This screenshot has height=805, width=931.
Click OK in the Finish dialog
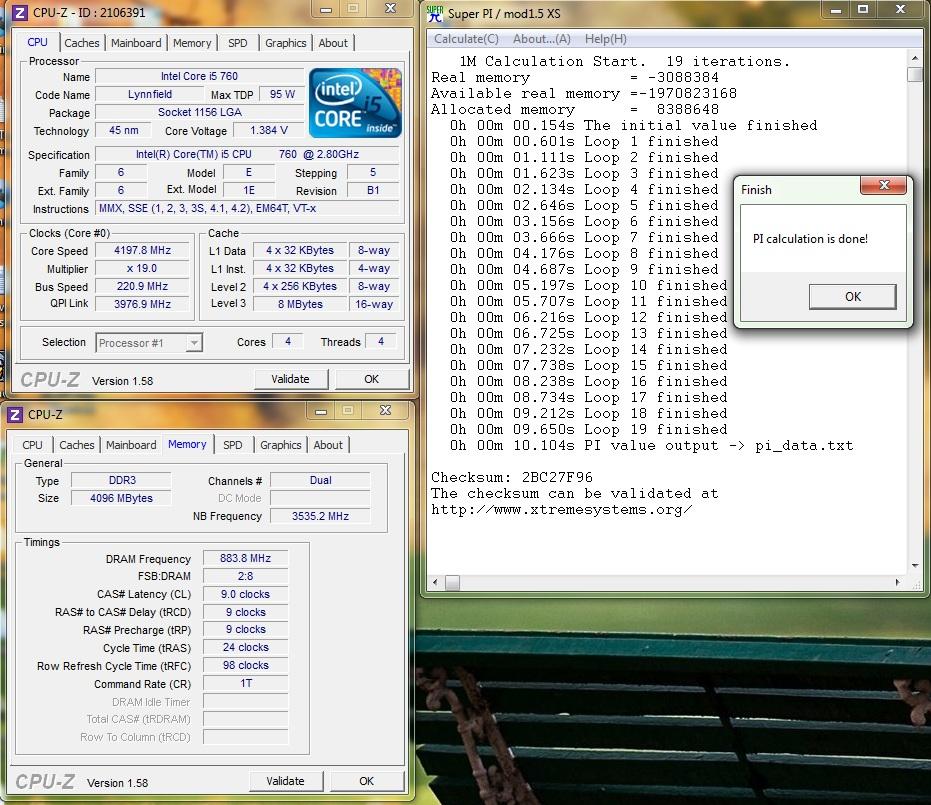[853, 296]
